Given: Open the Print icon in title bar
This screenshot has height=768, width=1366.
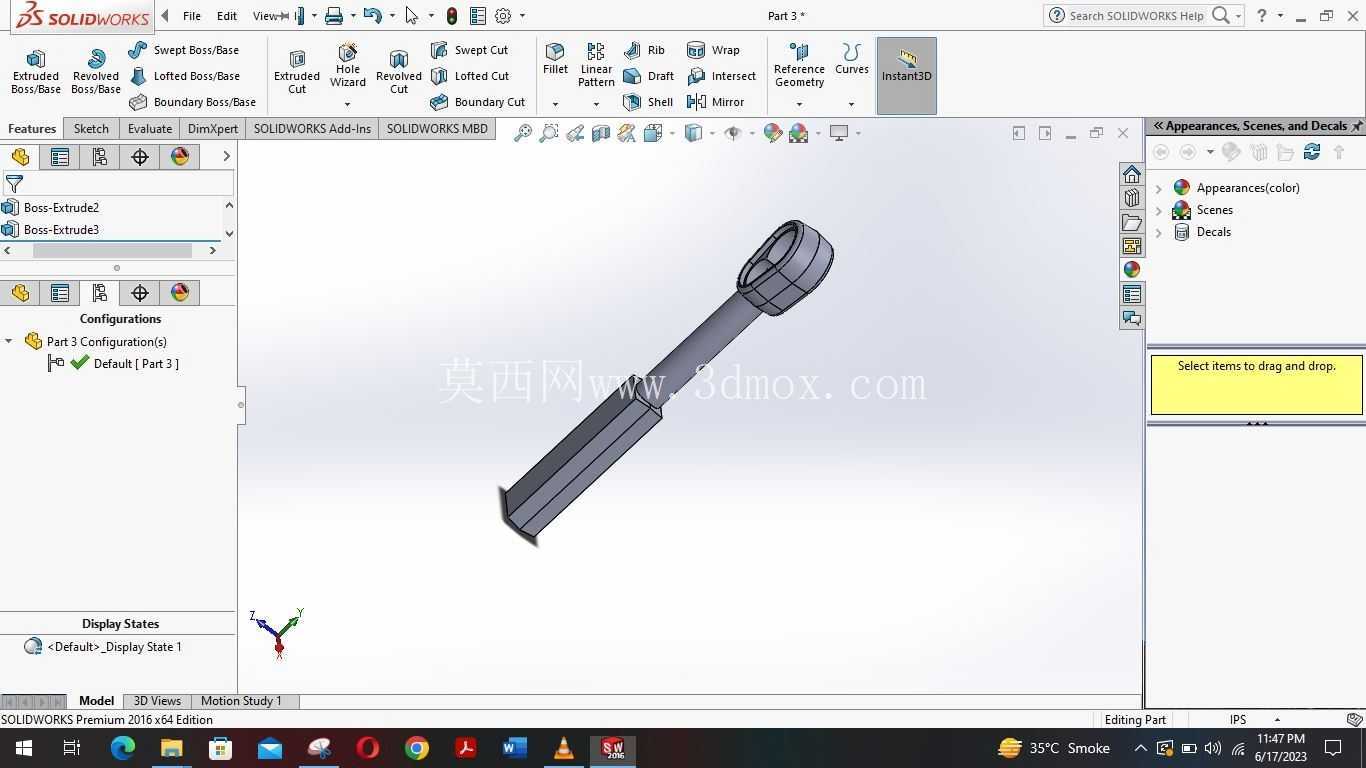Looking at the screenshot, I should point(334,16).
